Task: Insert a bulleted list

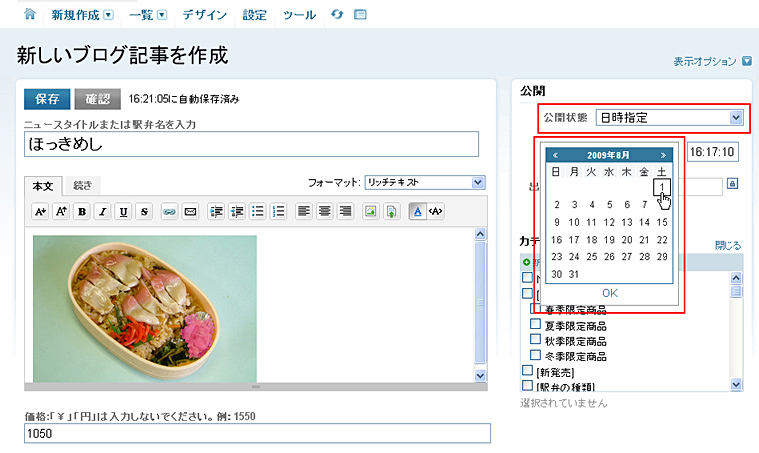Action: tap(257, 212)
